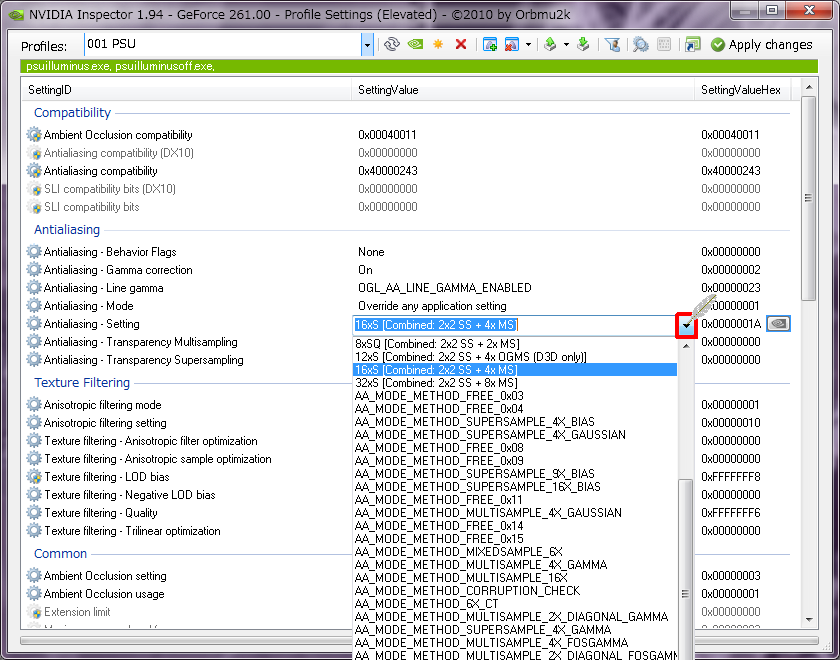Collapse the Antialiasing - Setting dropdown arrow
The image size is (840, 660).
tap(686, 325)
